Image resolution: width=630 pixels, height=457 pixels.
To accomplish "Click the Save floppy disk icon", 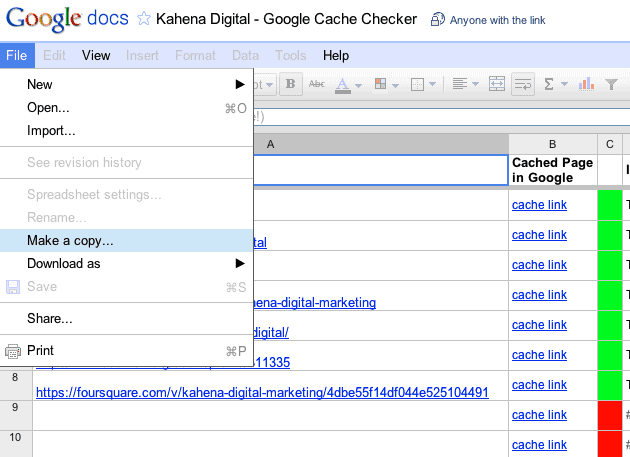I will (x=13, y=287).
